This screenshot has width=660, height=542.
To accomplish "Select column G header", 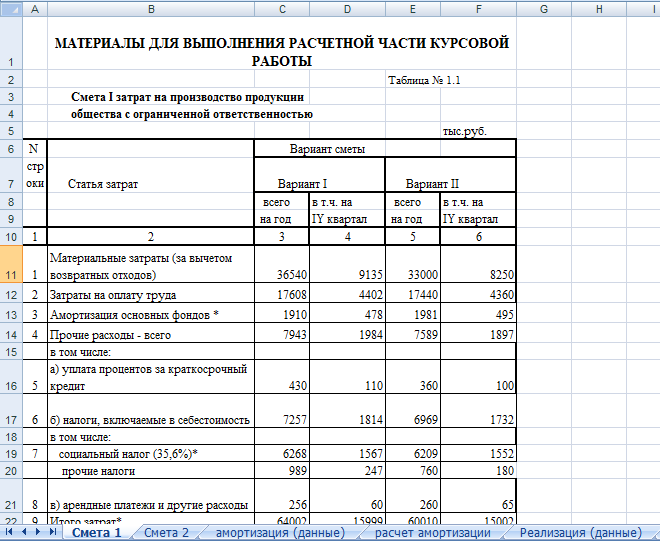I will point(544,9).
